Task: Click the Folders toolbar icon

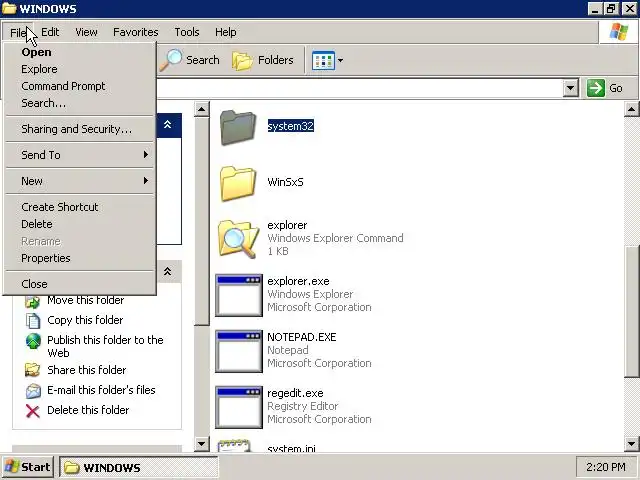Action: click(242, 60)
